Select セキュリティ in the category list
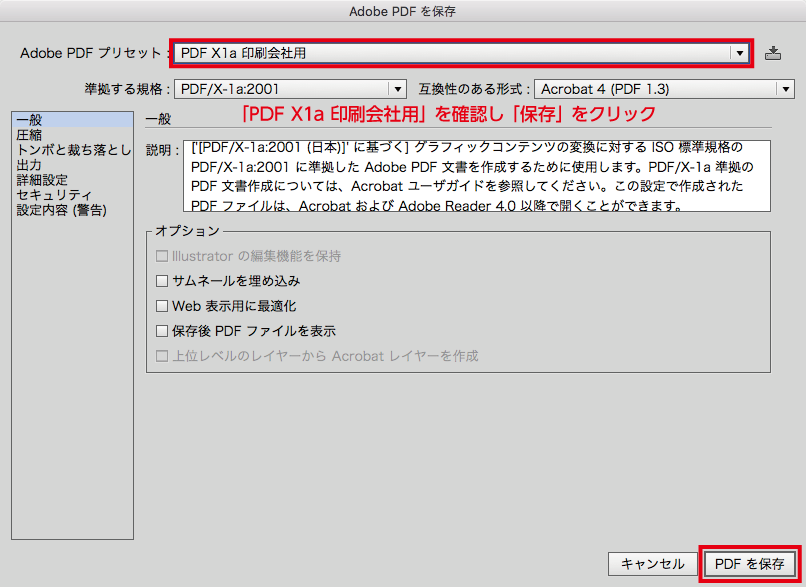The height and width of the screenshot is (587, 806). tap(72, 195)
